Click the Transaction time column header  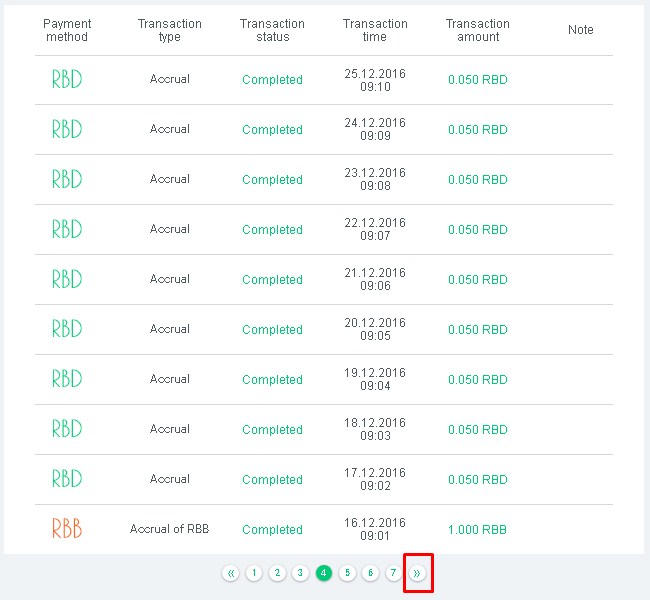point(375,30)
